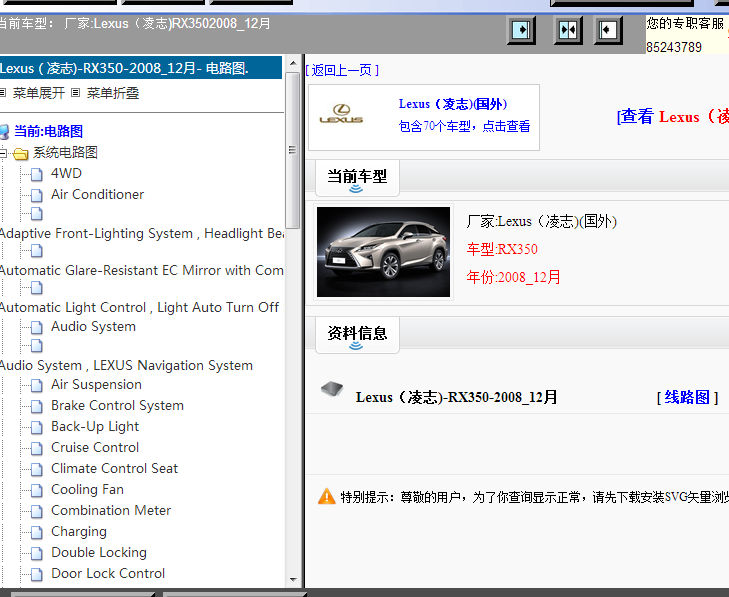The height and width of the screenshot is (597, 729).
Task: Click 菜单折叠 to collapse the menu
Action: (x=113, y=93)
